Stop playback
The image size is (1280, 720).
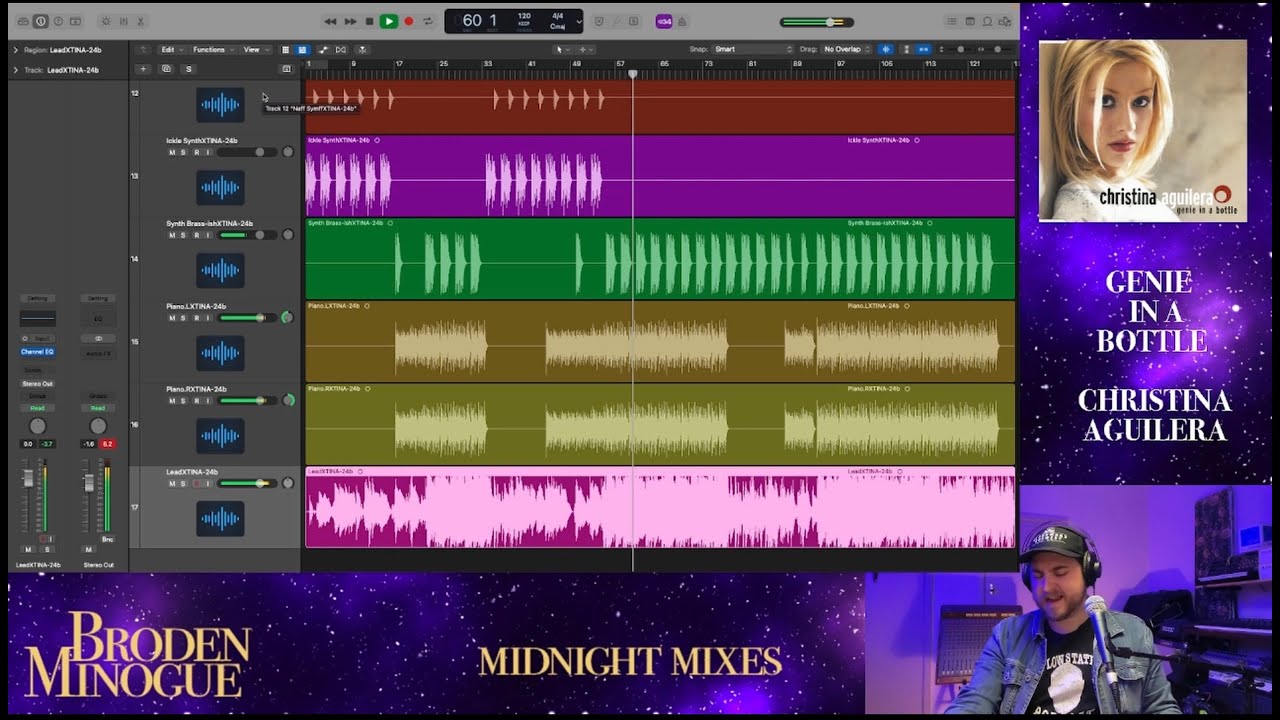[369, 21]
